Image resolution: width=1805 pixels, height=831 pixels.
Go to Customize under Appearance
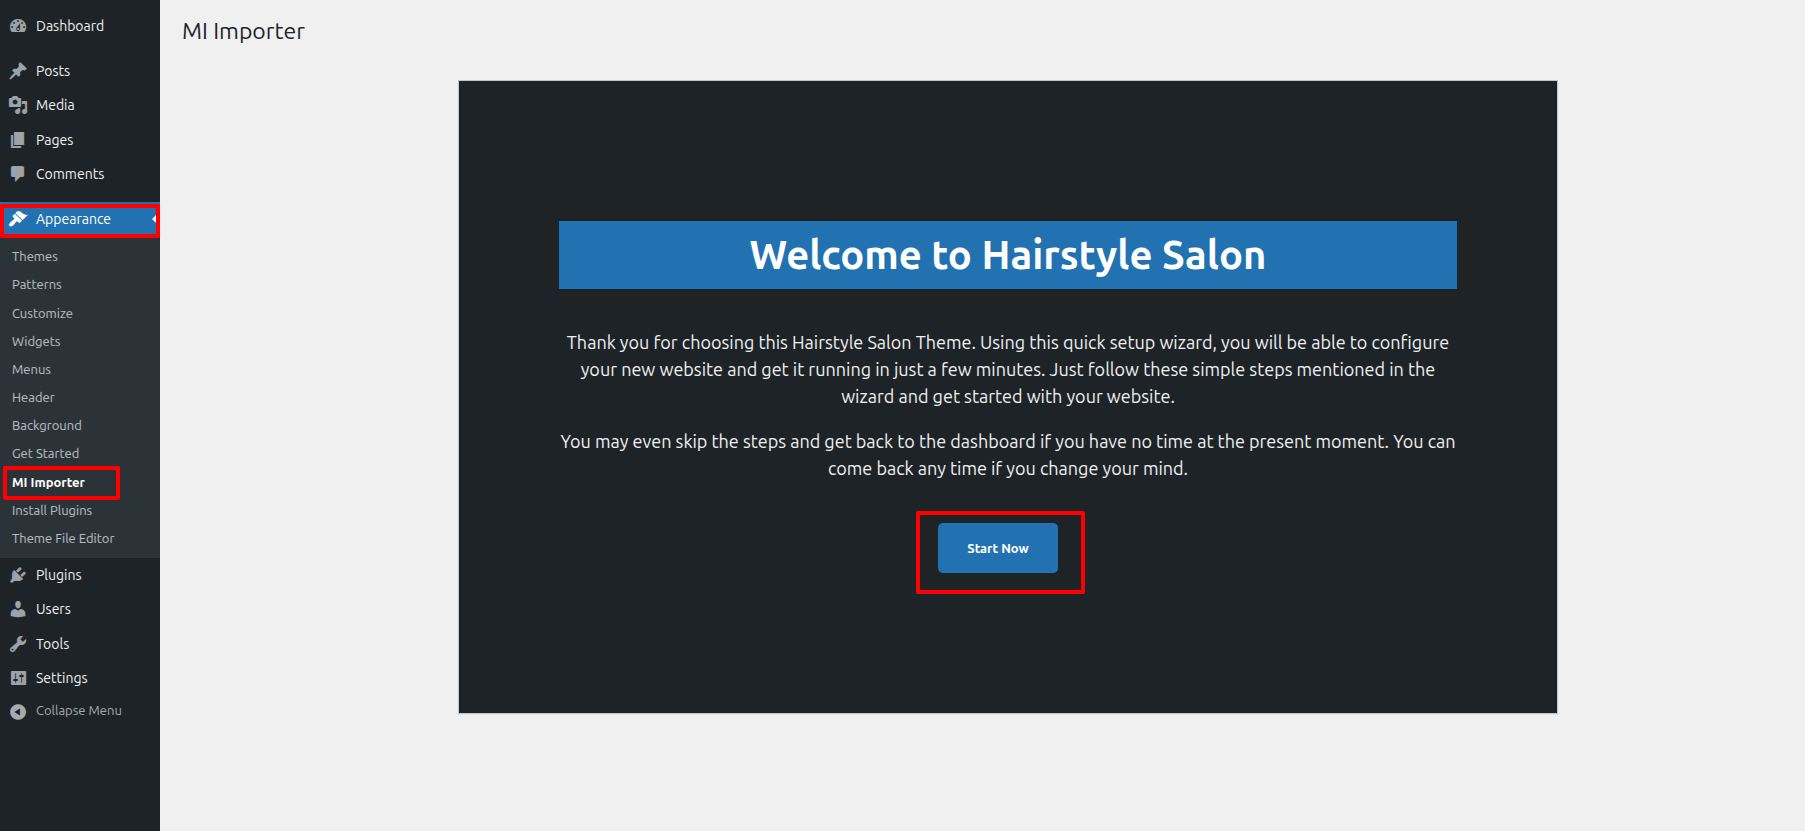point(42,314)
